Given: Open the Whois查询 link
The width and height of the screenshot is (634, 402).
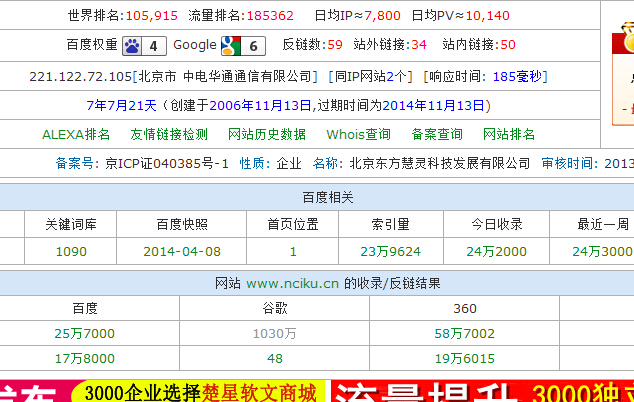Looking at the screenshot, I should click(x=358, y=134).
